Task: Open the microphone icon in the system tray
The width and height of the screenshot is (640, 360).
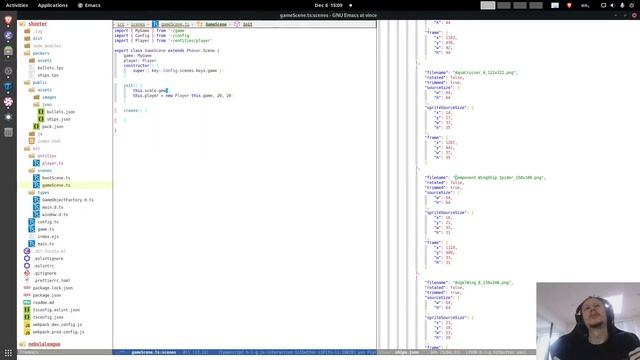Action: pyautogui.click(x=622, y=5)
